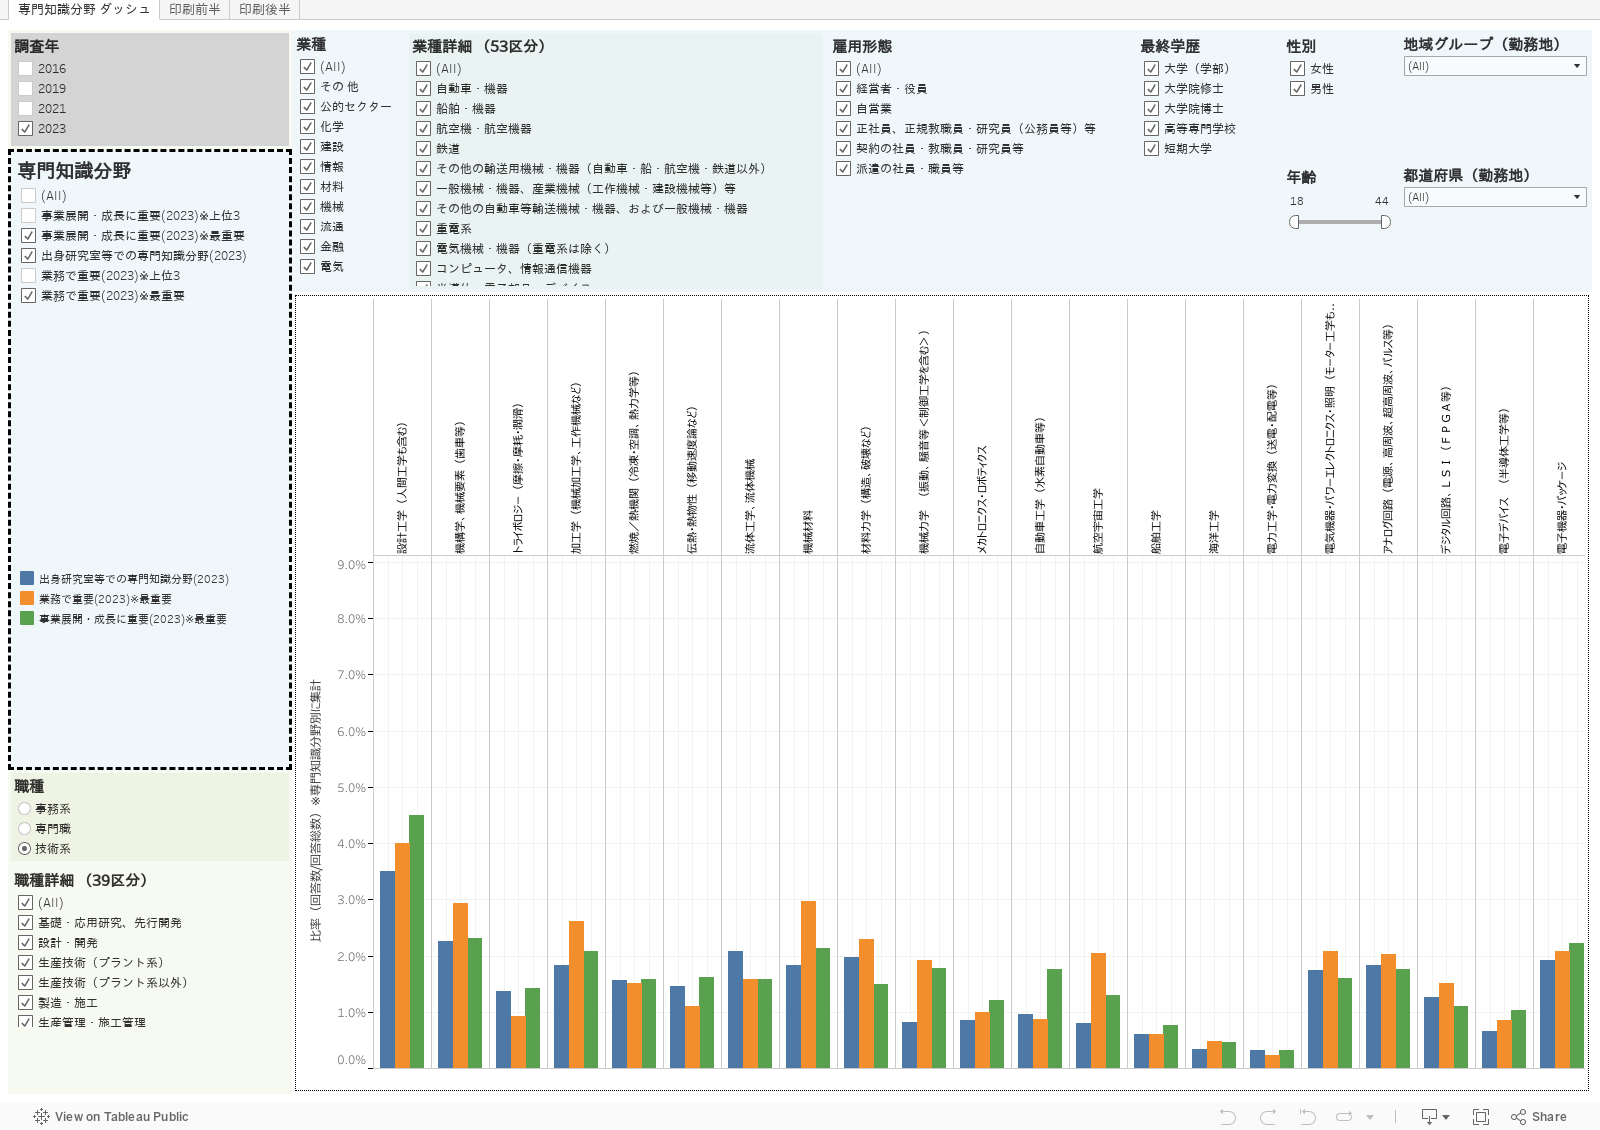Uncheck 派遣の社員・職員等 checkbox
Screen dimensions: 1600x1130
pyautogui.click(x=844, y=169)
